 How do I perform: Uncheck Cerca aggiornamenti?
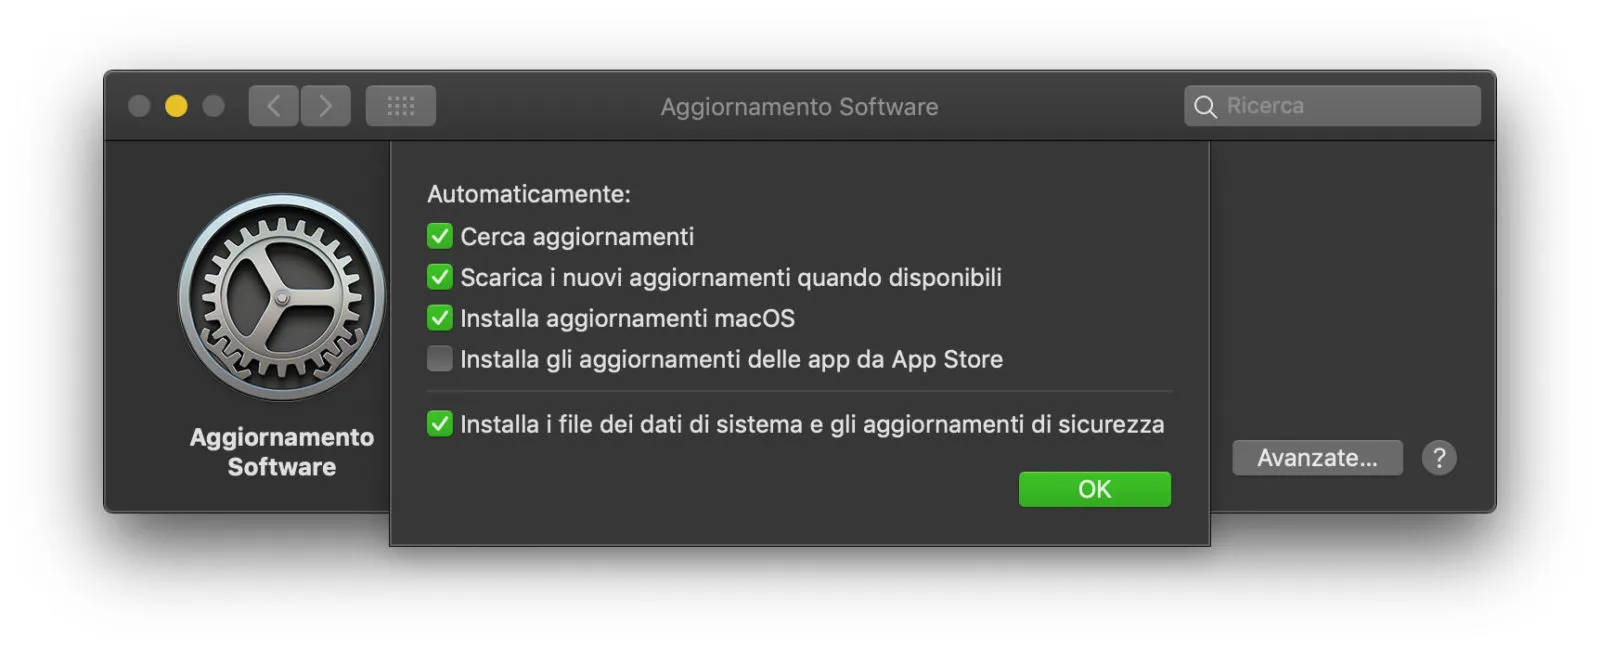pyautogui.click(x=439, y=236)
